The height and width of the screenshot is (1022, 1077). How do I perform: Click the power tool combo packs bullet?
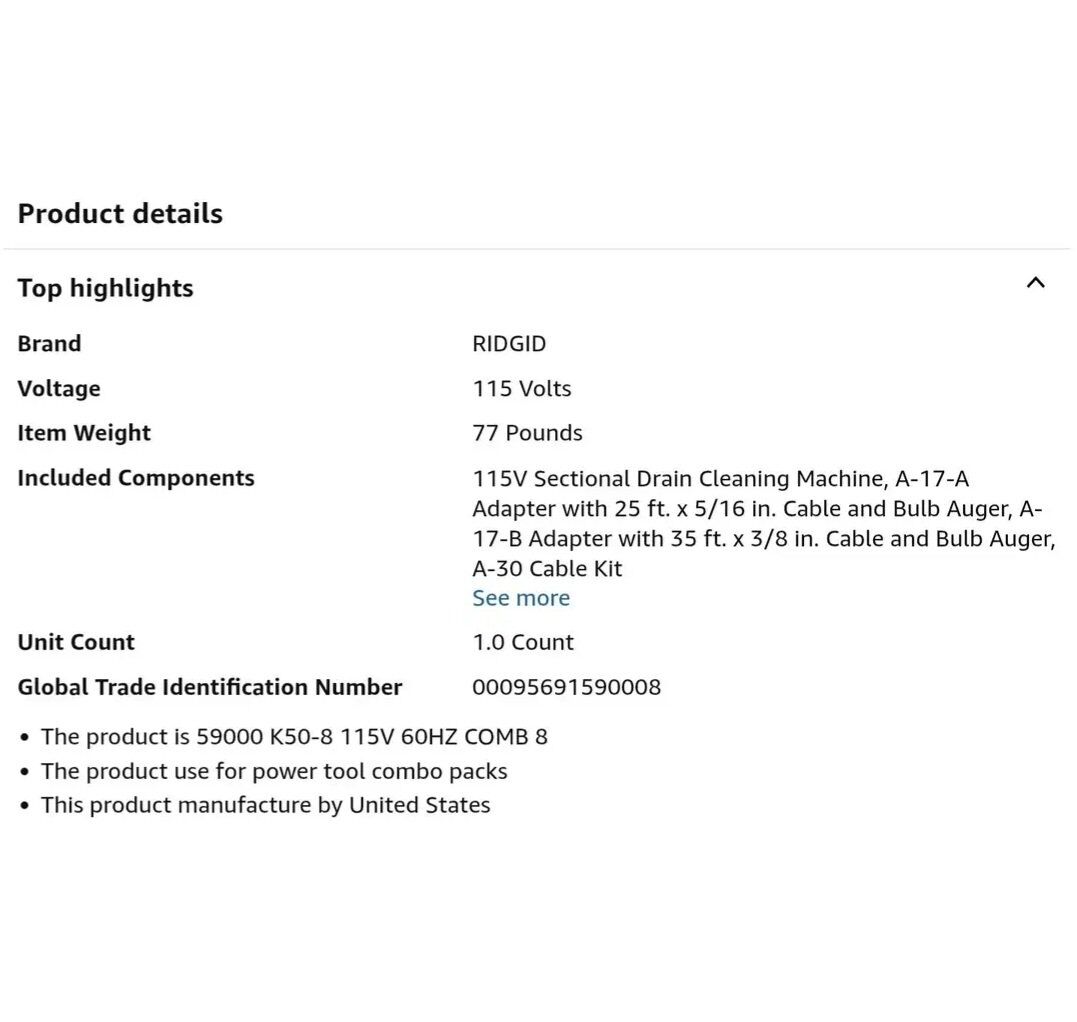(274, 771)
